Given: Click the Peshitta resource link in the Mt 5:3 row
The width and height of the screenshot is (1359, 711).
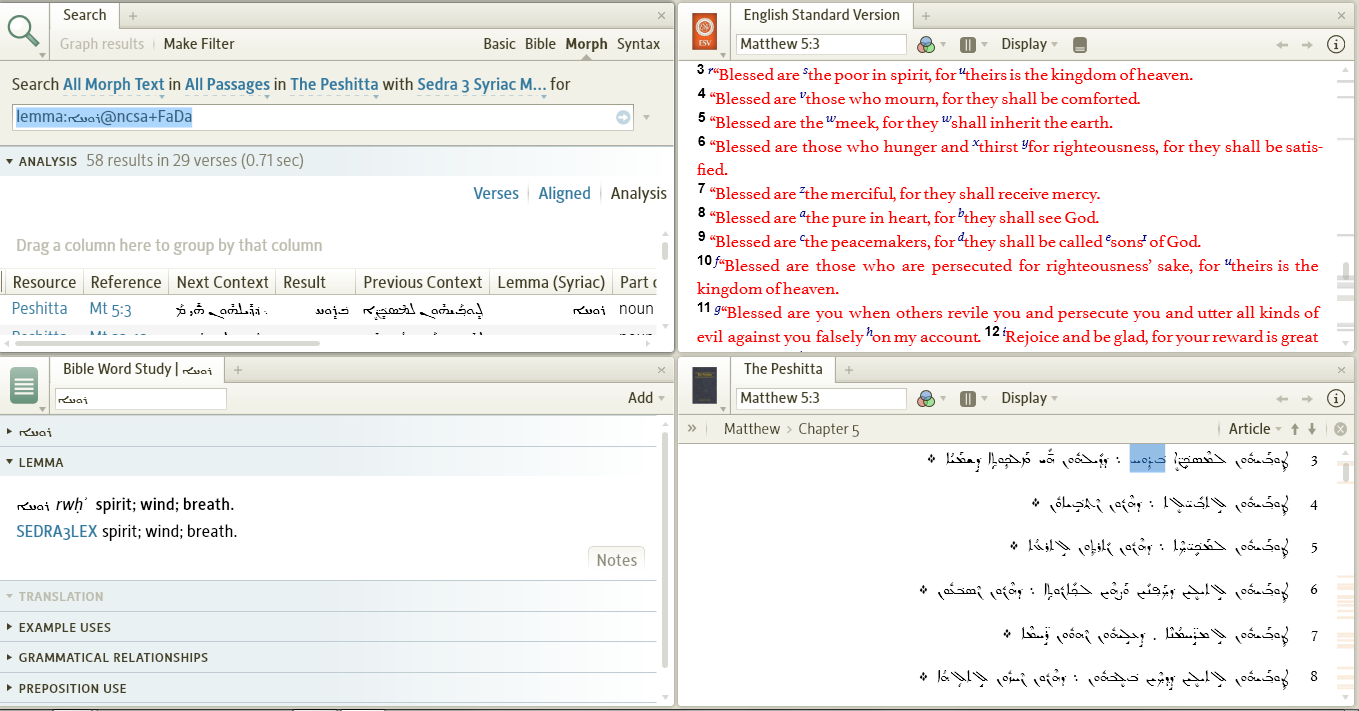Looking at the screenshot, I should tap(40, 309).
